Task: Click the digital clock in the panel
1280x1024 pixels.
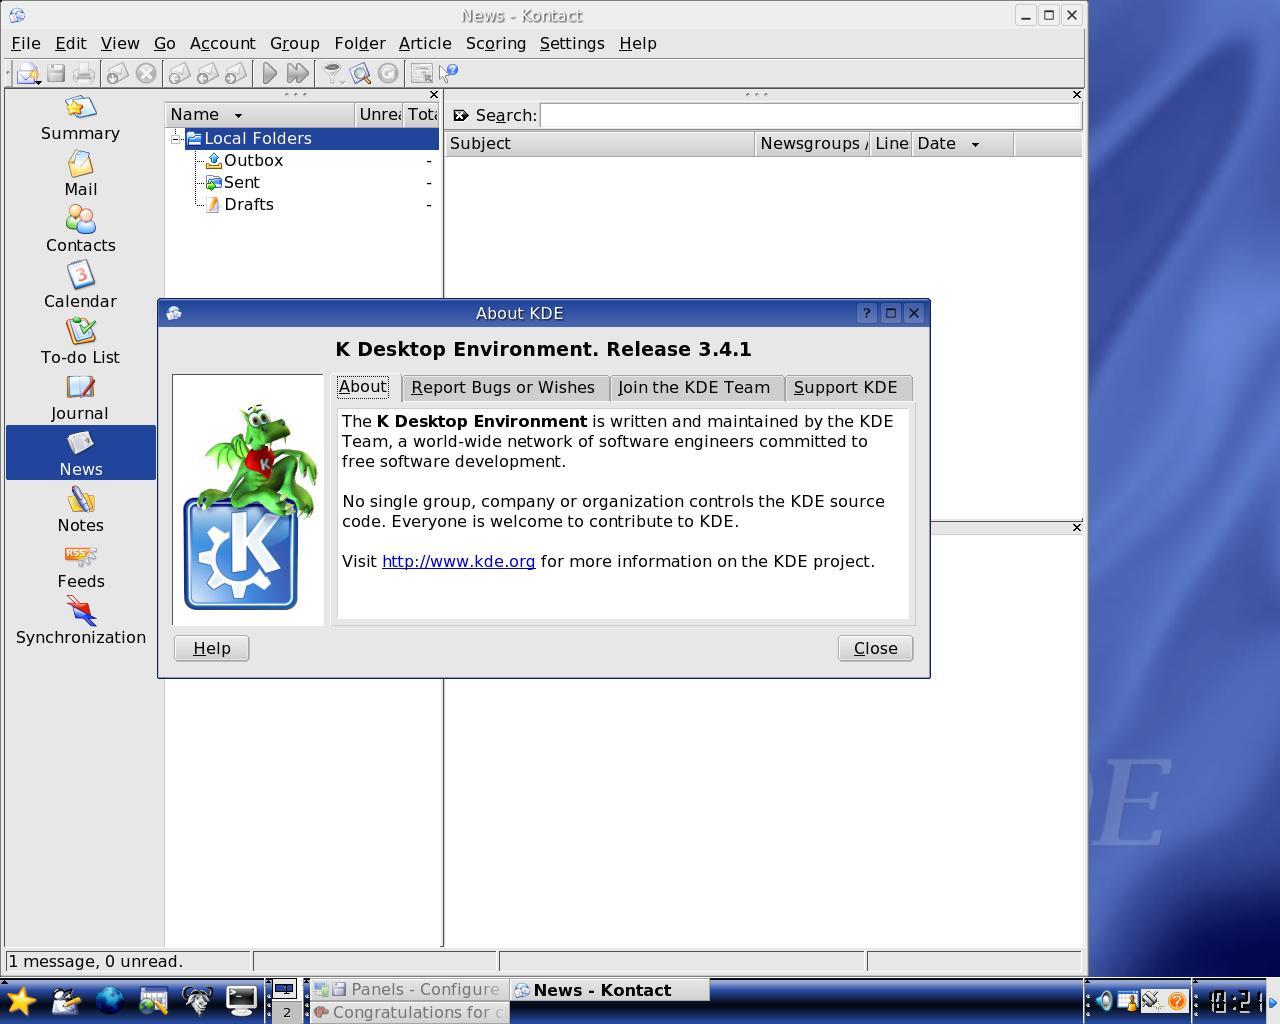Action: [1234, 1001]
